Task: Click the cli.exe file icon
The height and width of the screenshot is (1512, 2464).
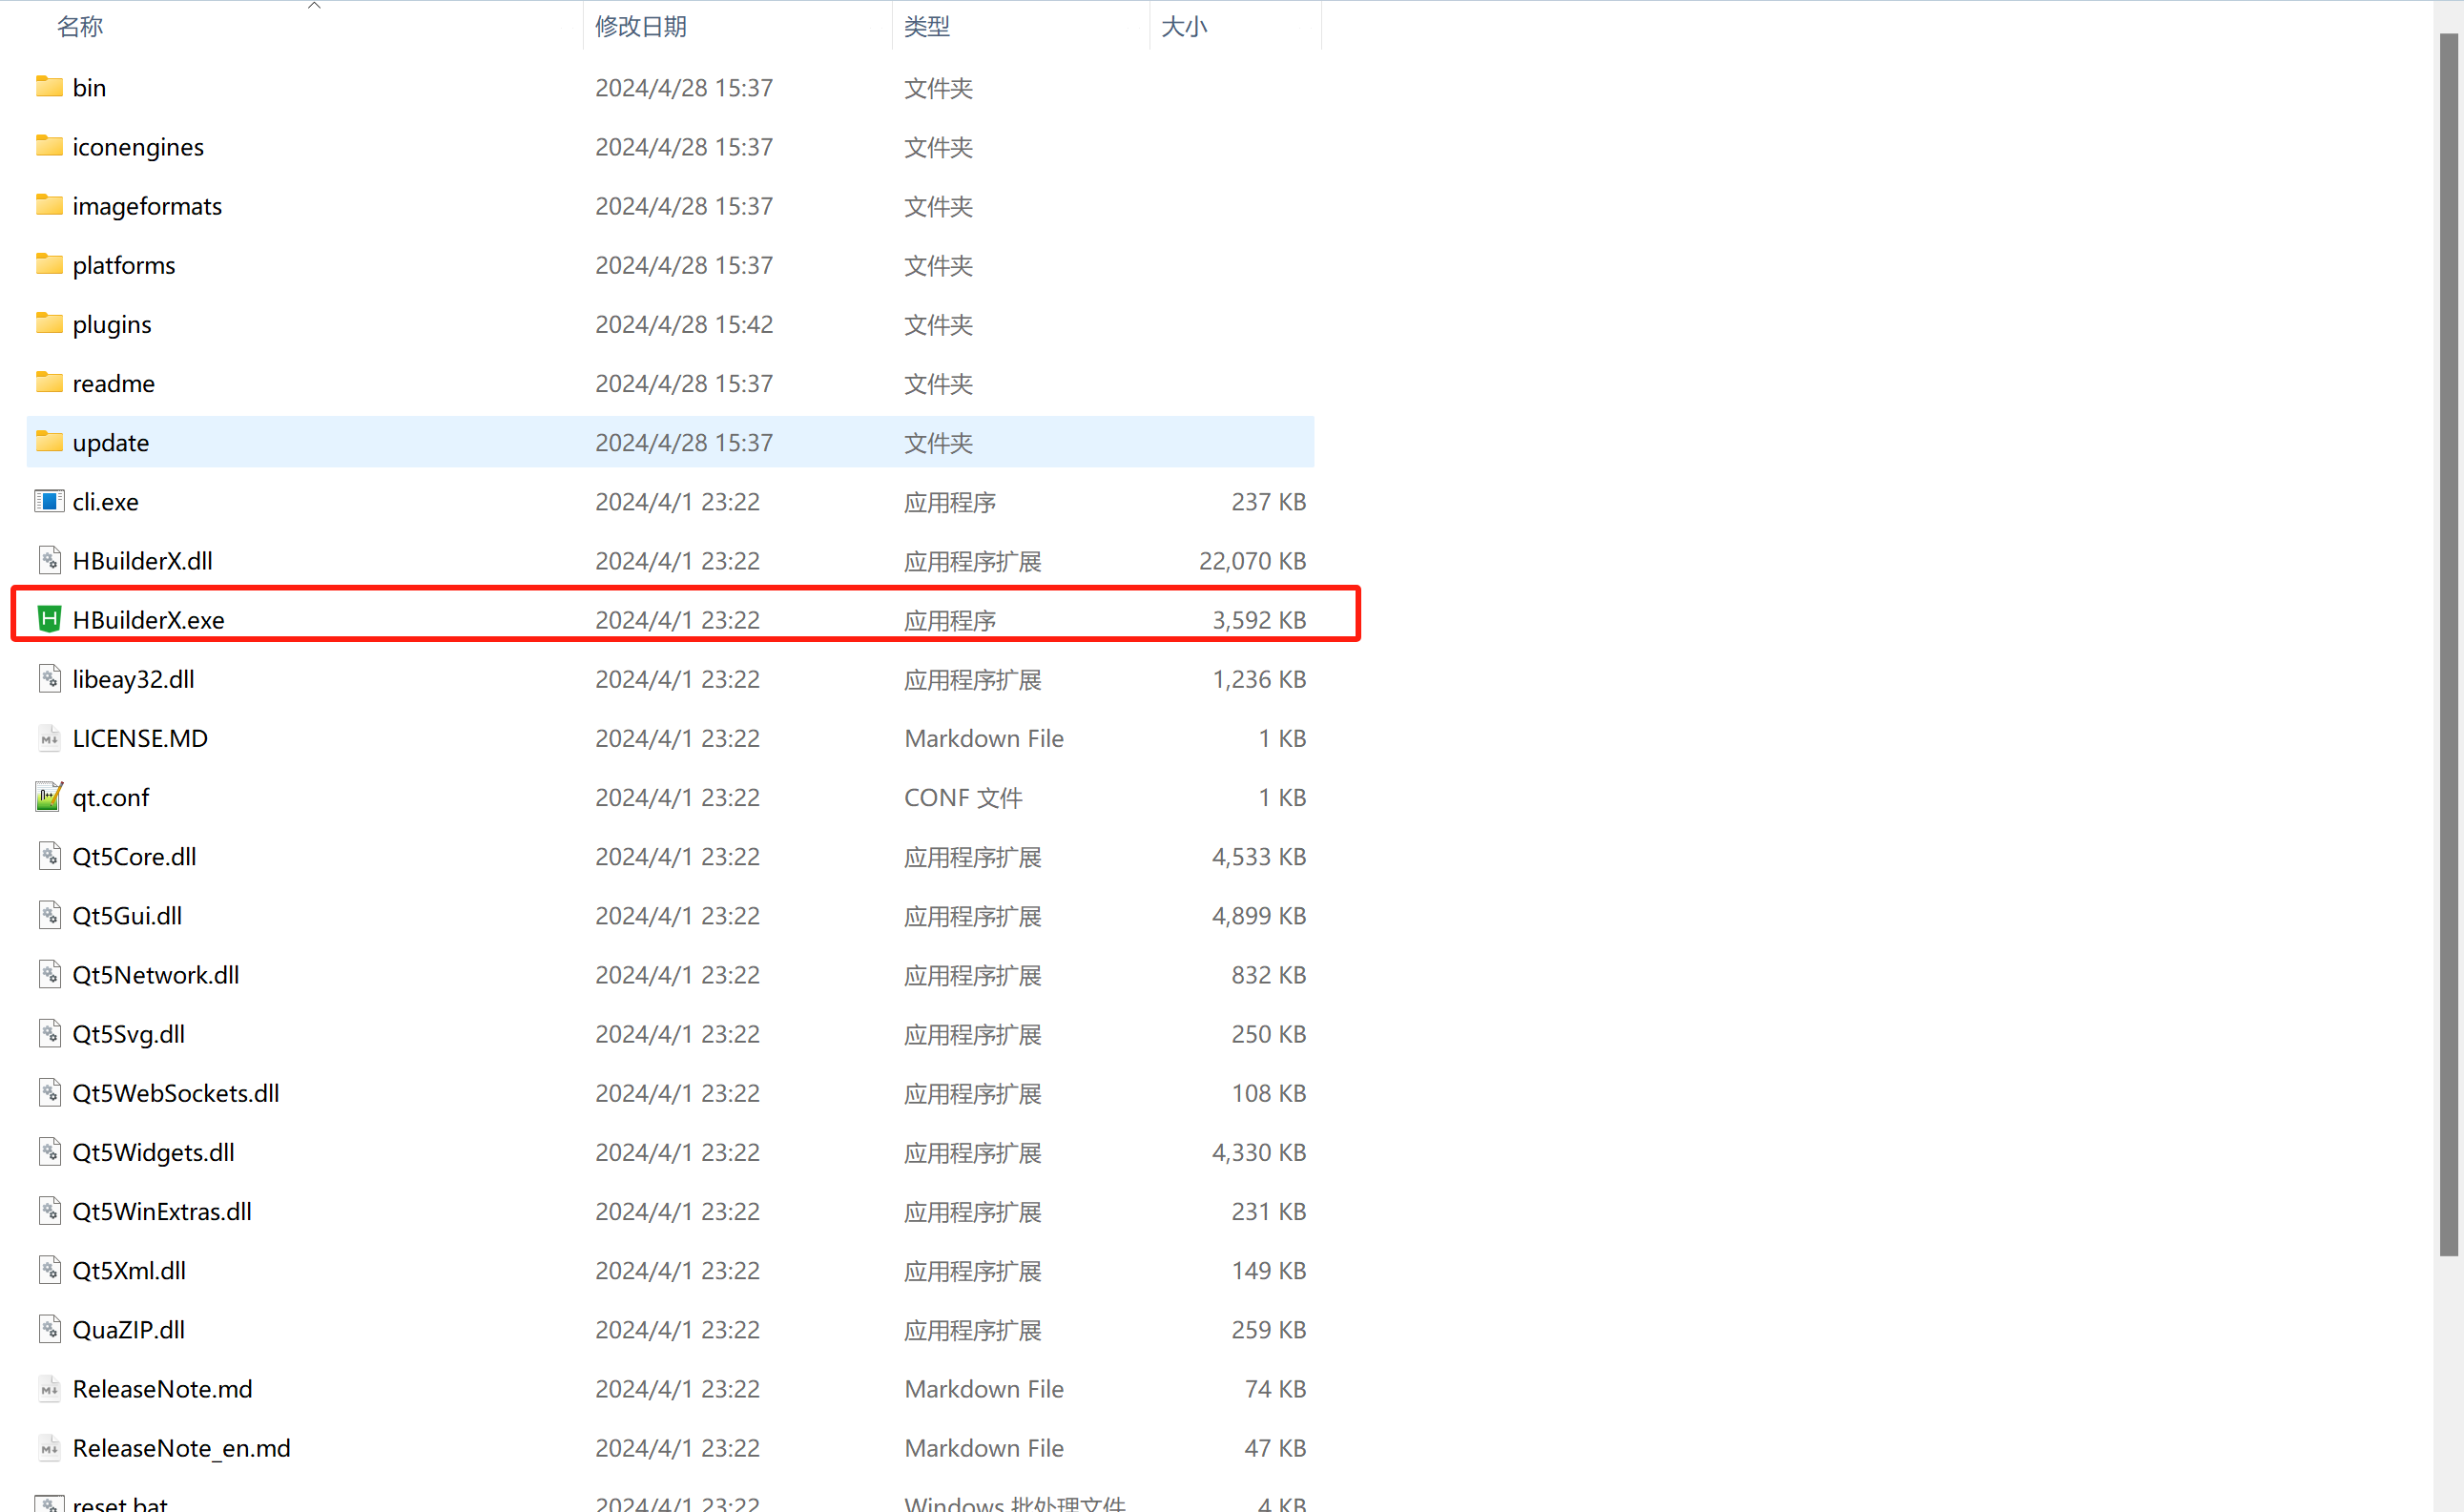Action: [49, 501]
